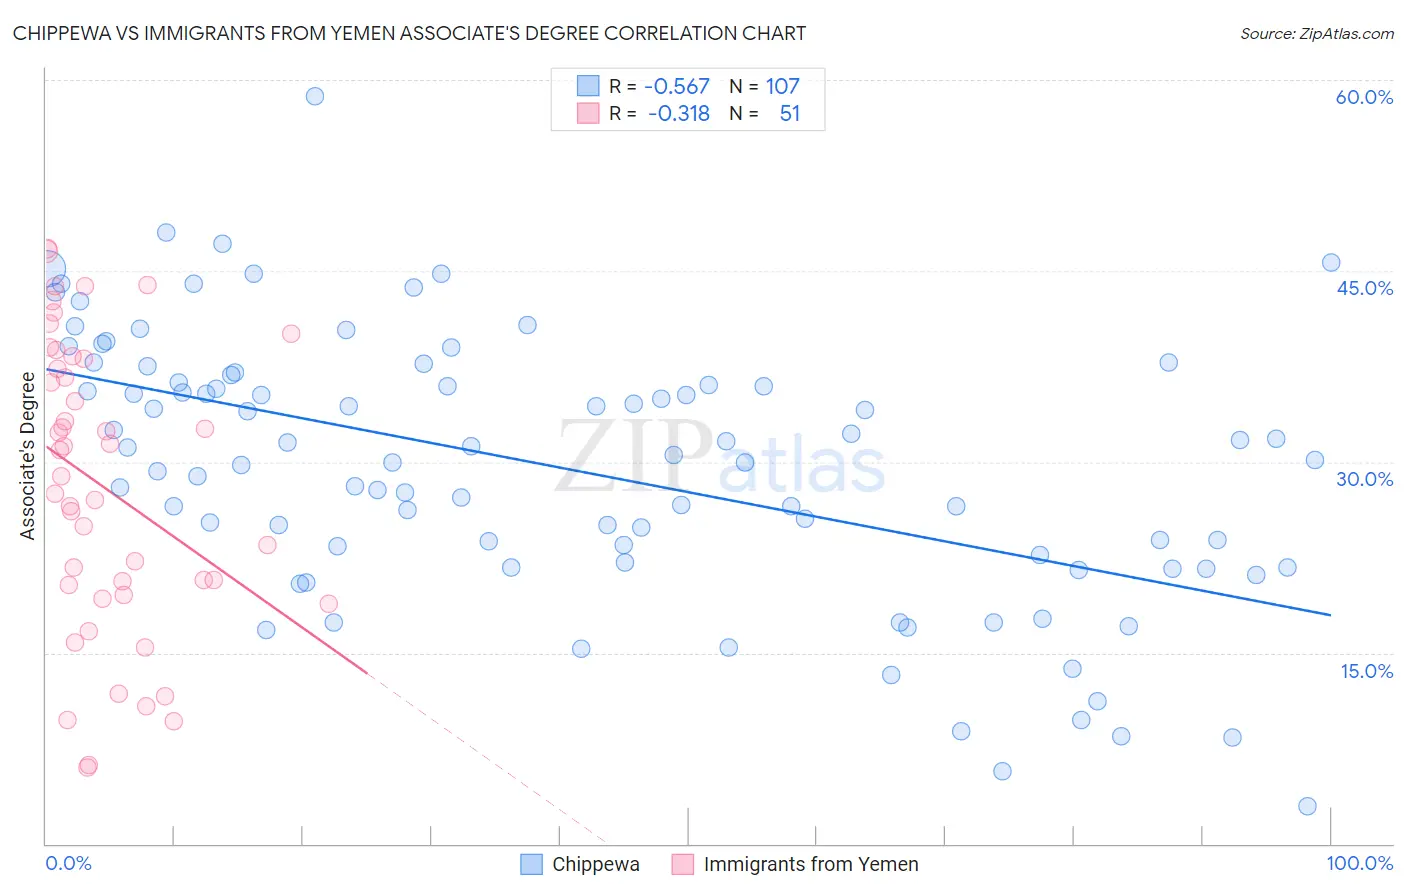Click the chart title text
The height and width of the screenshot is (892, 1406).
tap(409, 33)
